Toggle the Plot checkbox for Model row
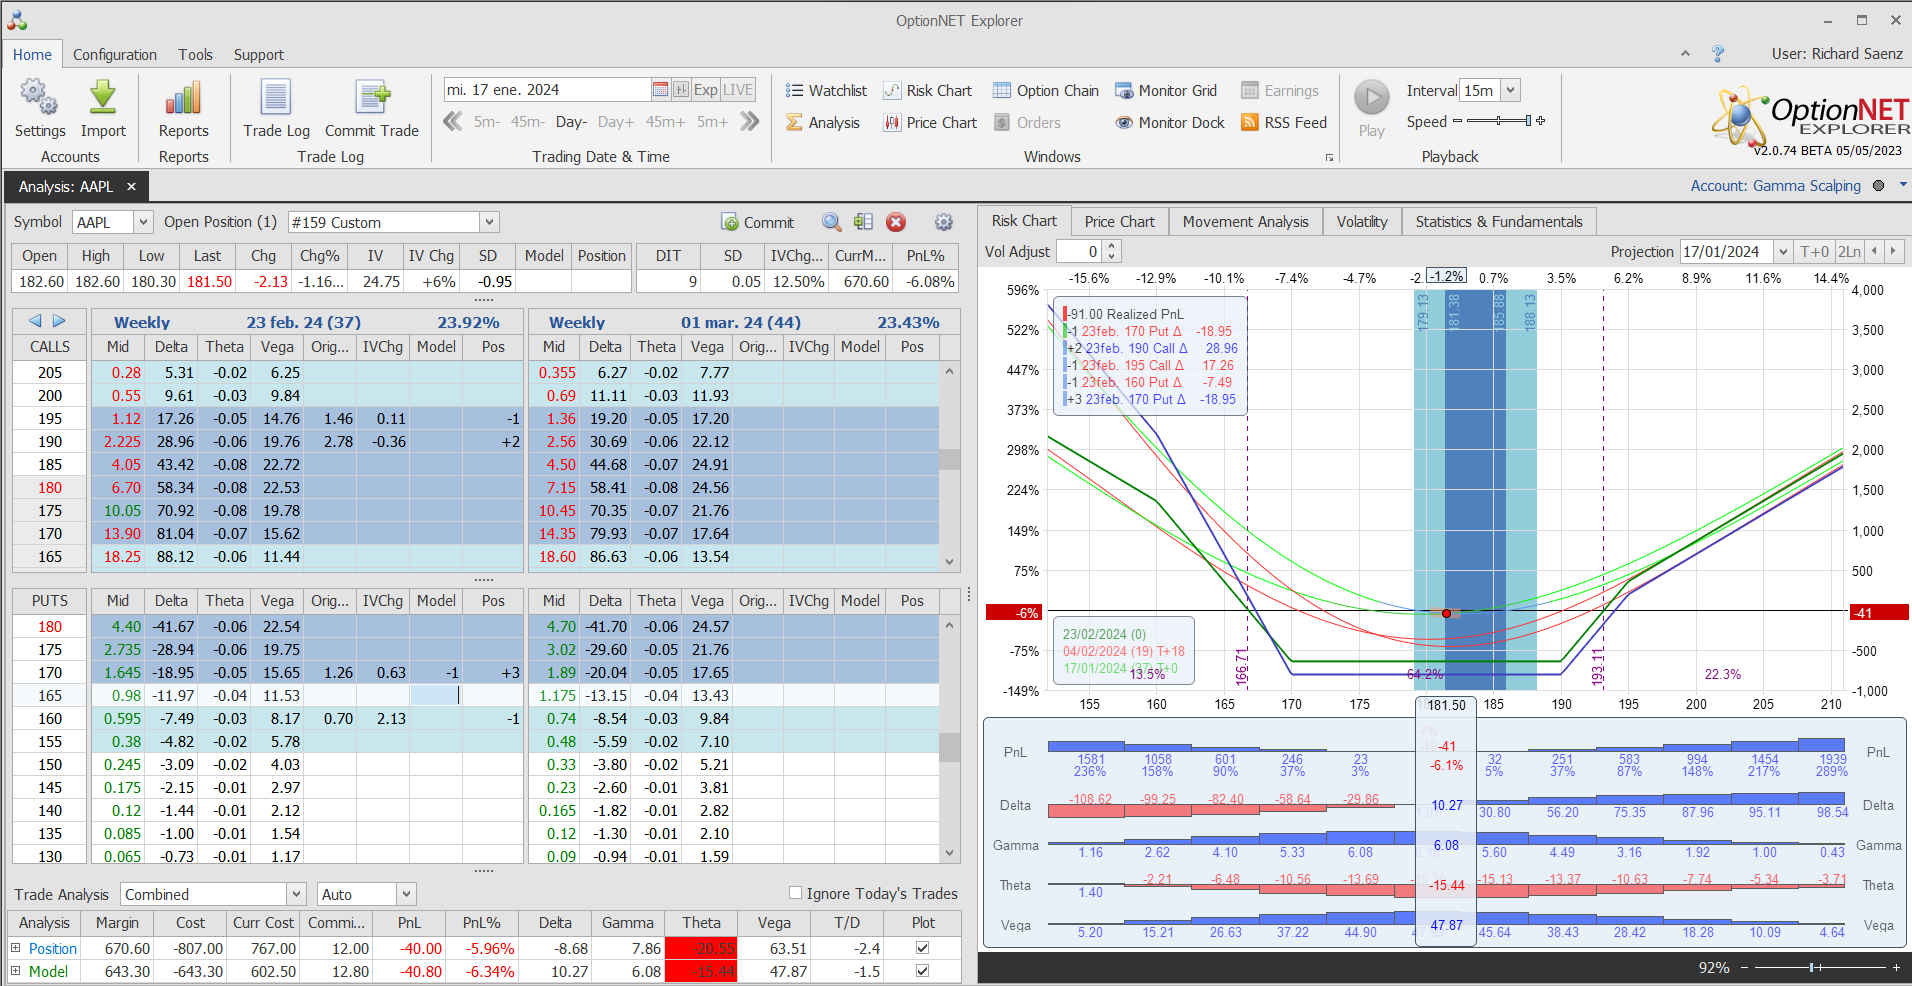 click(x=922, y=971)
